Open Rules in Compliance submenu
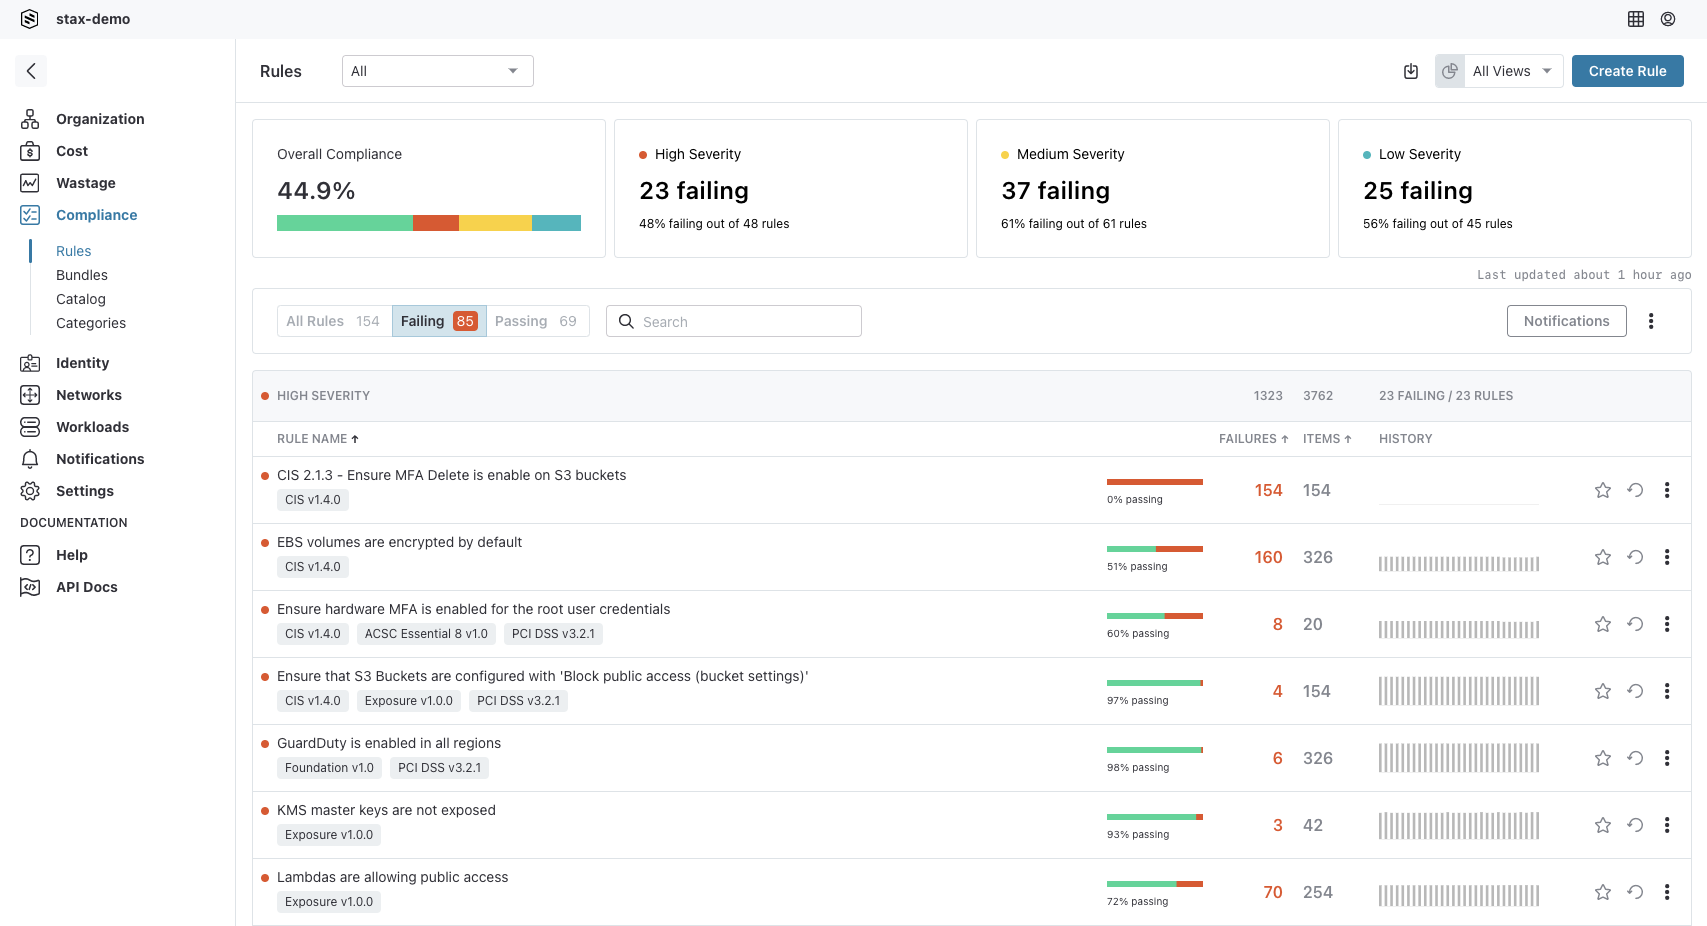Image resolution: width=1707 pixels, height=926 pixels. (x=74, y=251)
